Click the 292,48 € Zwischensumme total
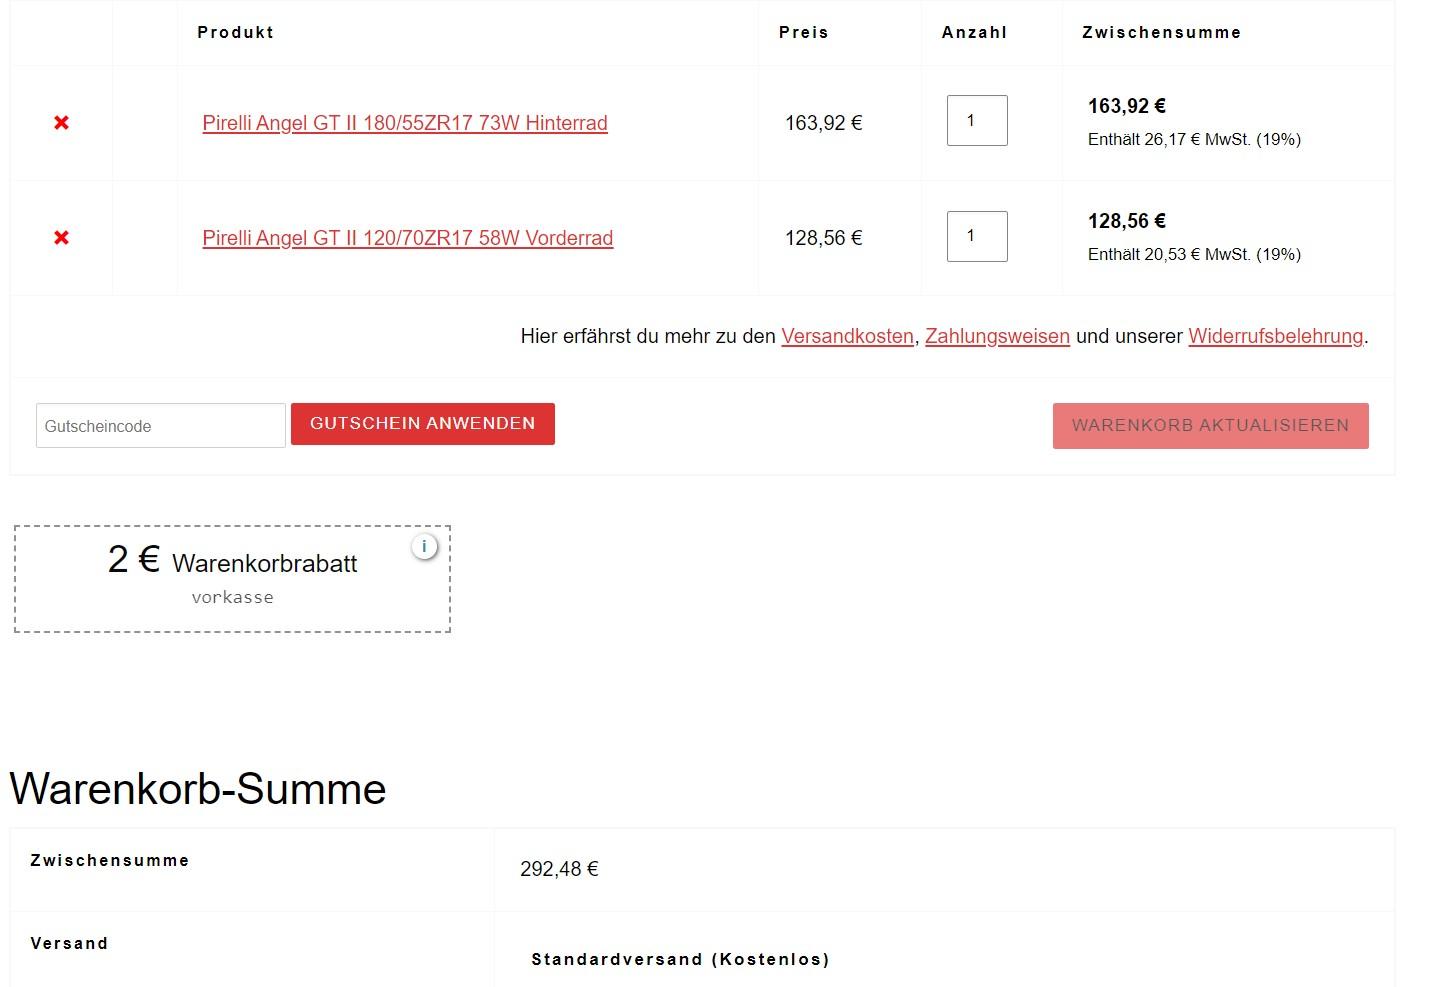This screenshot has width=1448, height=987. (x=559, y=869)
